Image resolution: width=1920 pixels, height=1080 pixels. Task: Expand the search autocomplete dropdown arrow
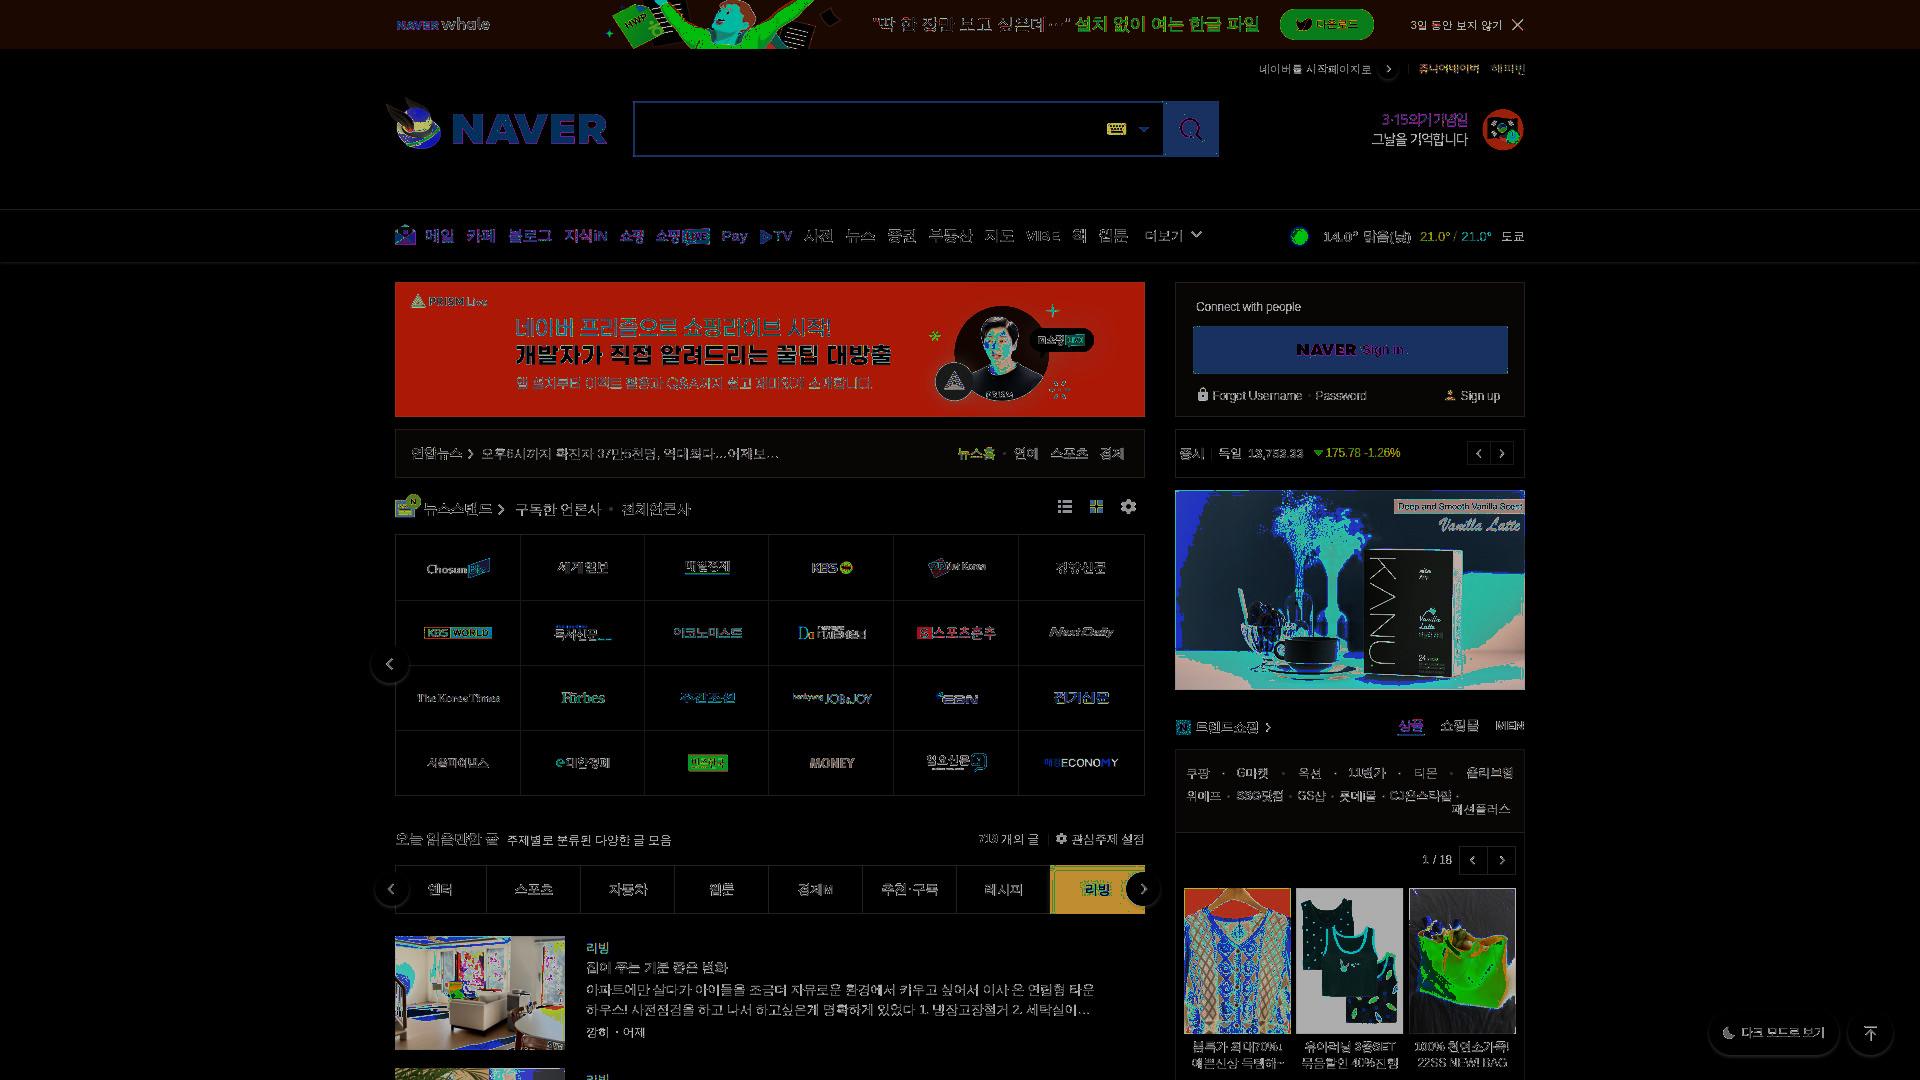point(1144,129)
